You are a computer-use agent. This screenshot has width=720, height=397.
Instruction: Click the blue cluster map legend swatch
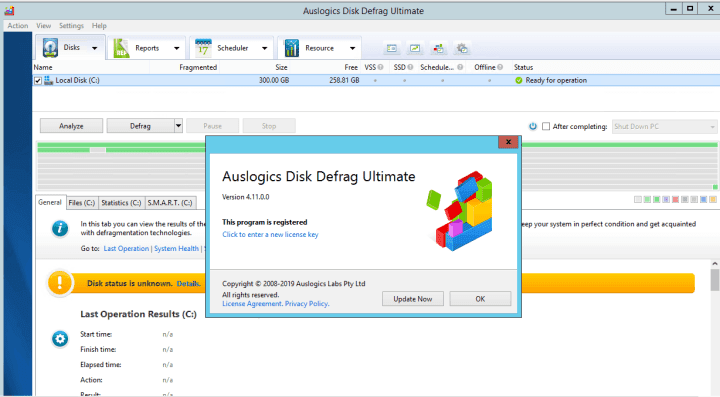coord(703,200)
